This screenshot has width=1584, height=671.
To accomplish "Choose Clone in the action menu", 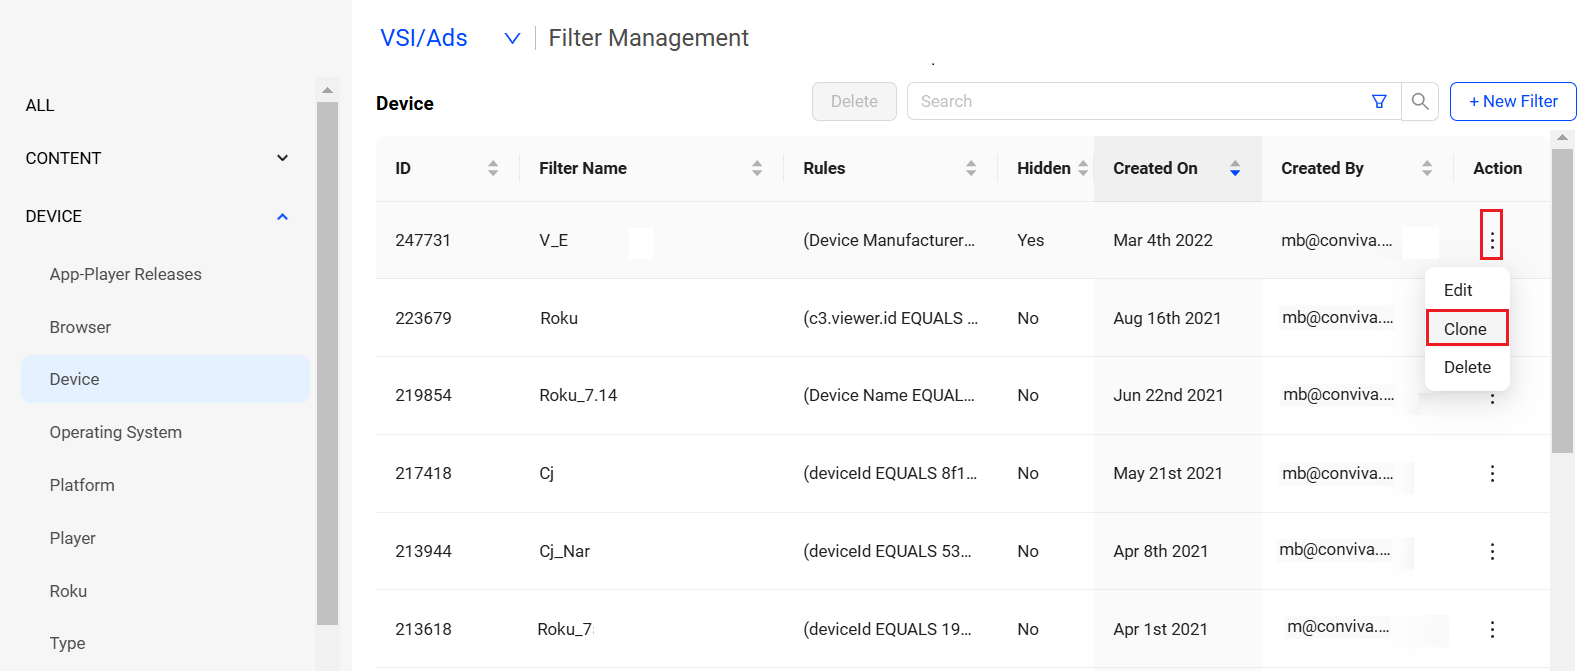I will pos(1467,329).
